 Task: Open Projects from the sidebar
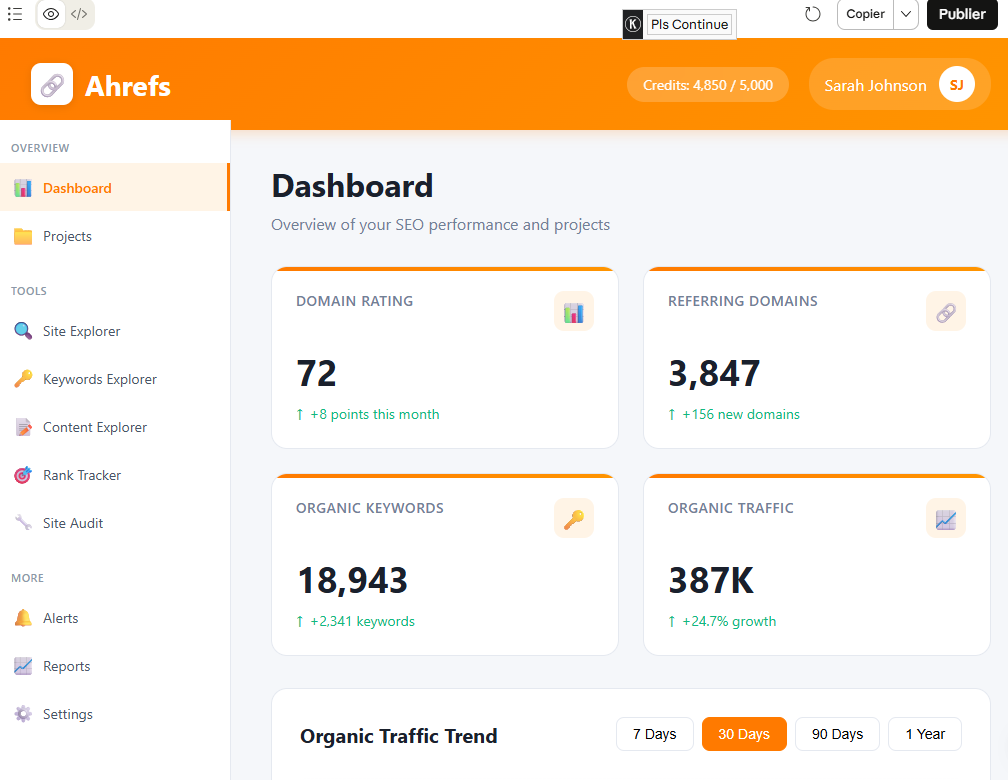tap(114, 236)
